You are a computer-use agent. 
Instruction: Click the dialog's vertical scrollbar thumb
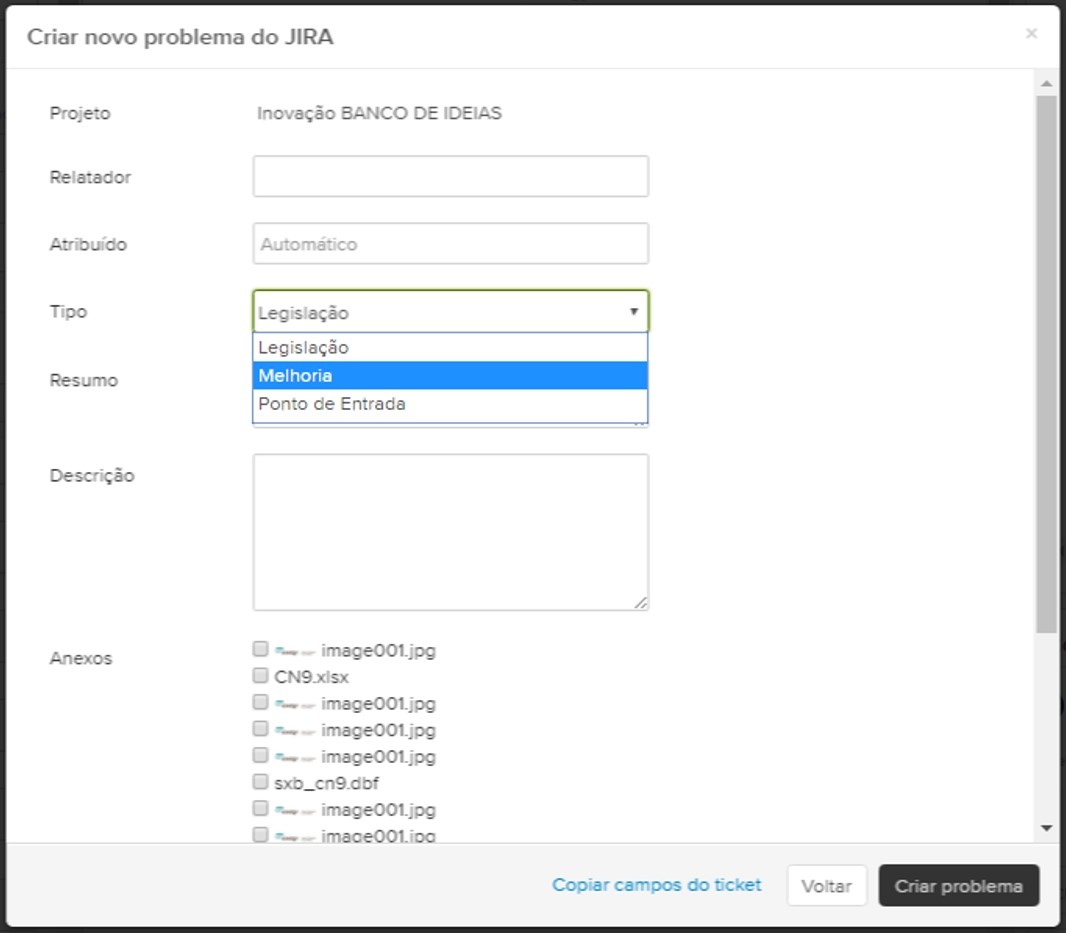tap(1046, 360)
